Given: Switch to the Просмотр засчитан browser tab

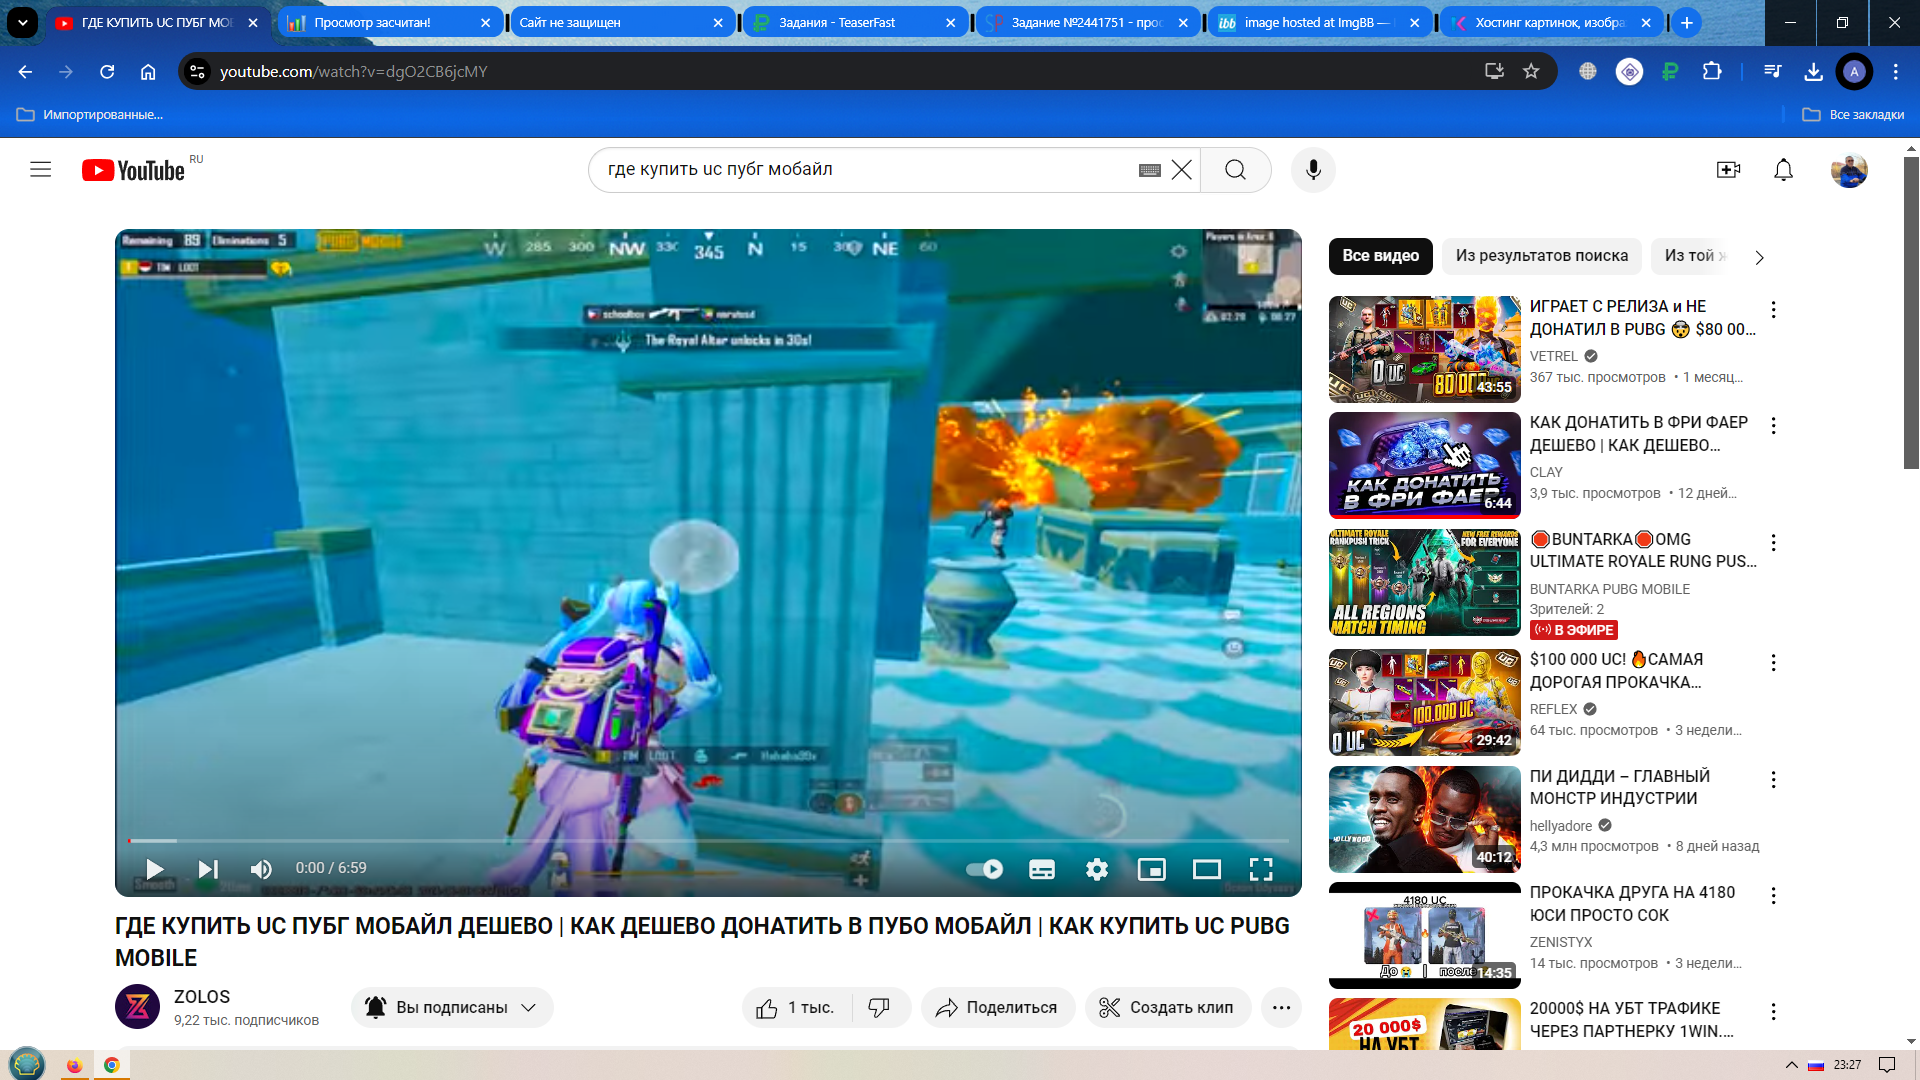Looking at the screenshot, I should (x=389, y=22).
